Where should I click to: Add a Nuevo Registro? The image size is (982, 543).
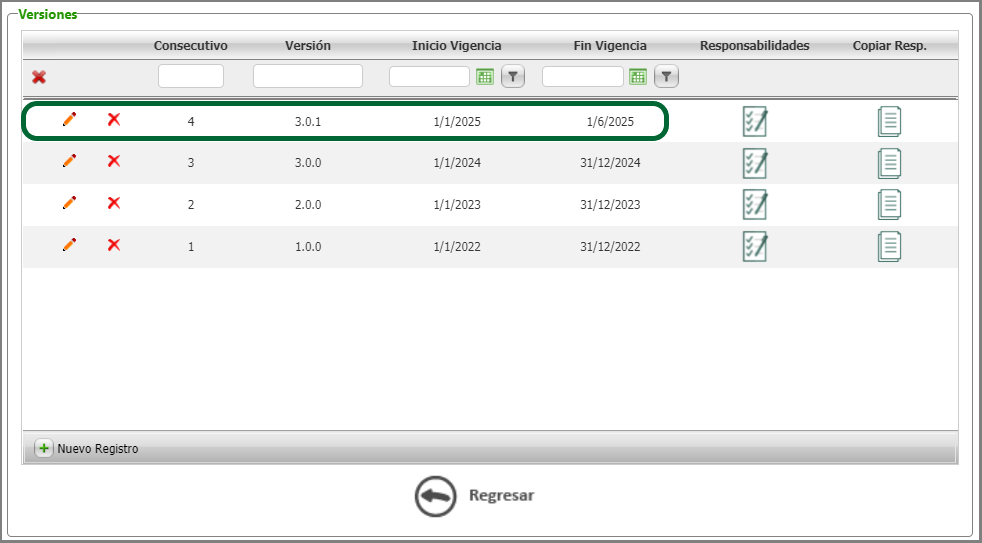(86, 448)
